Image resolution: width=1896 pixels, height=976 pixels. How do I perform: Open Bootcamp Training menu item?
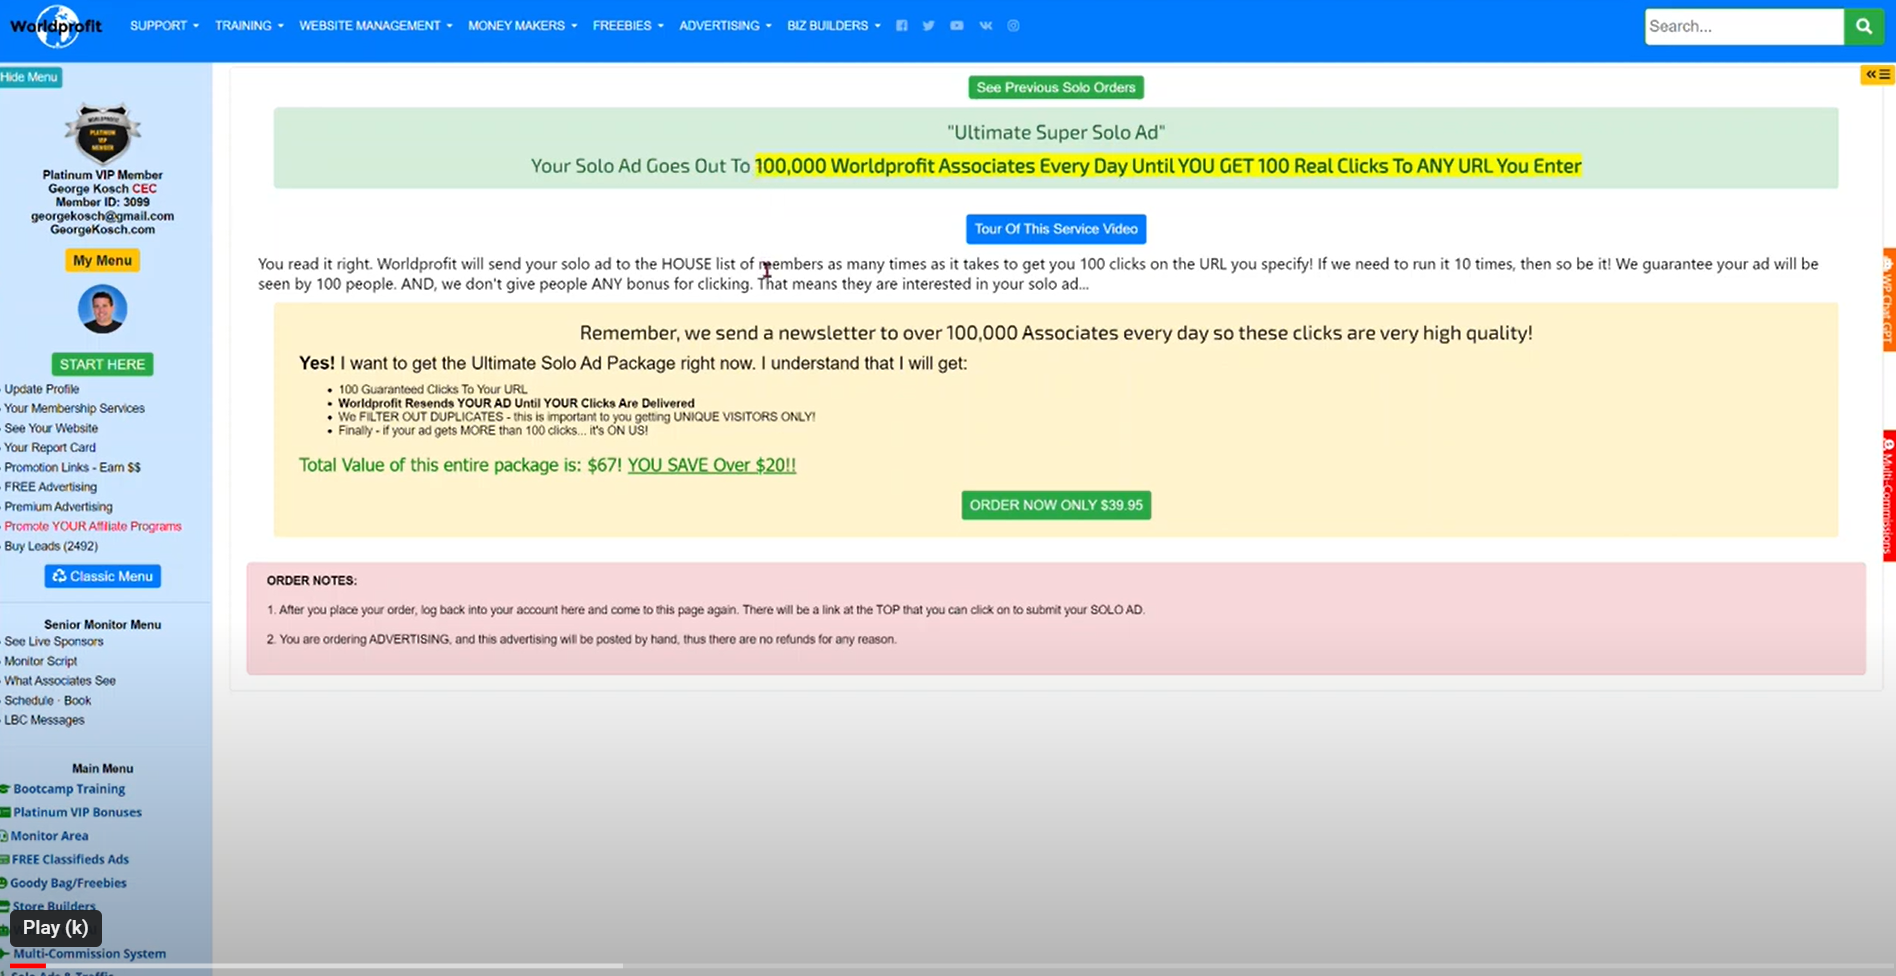[x=69, y=789]
